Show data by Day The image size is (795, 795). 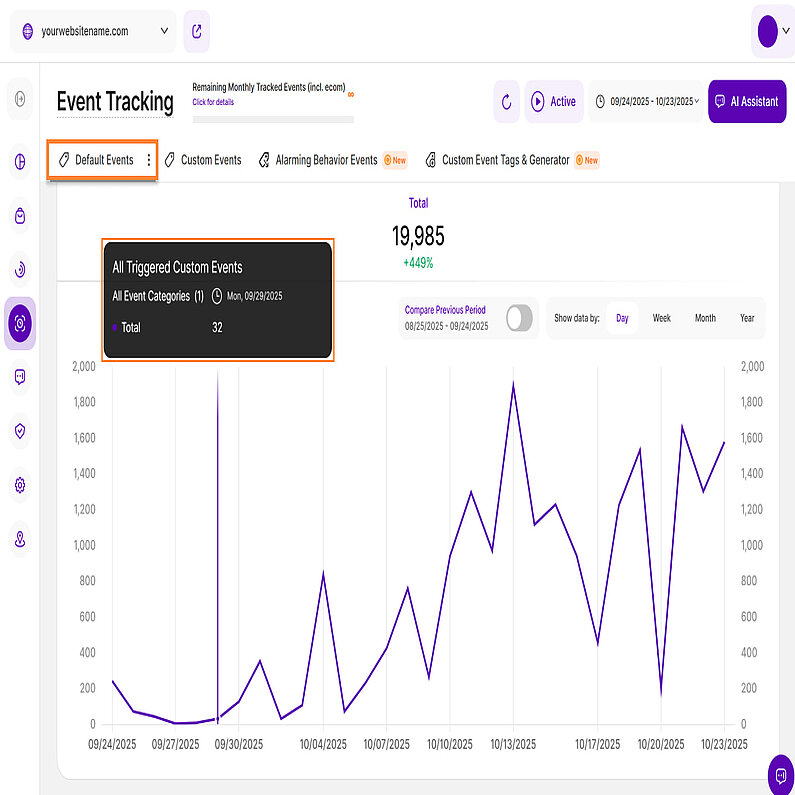pyautogui.click(x=622, y=318)
